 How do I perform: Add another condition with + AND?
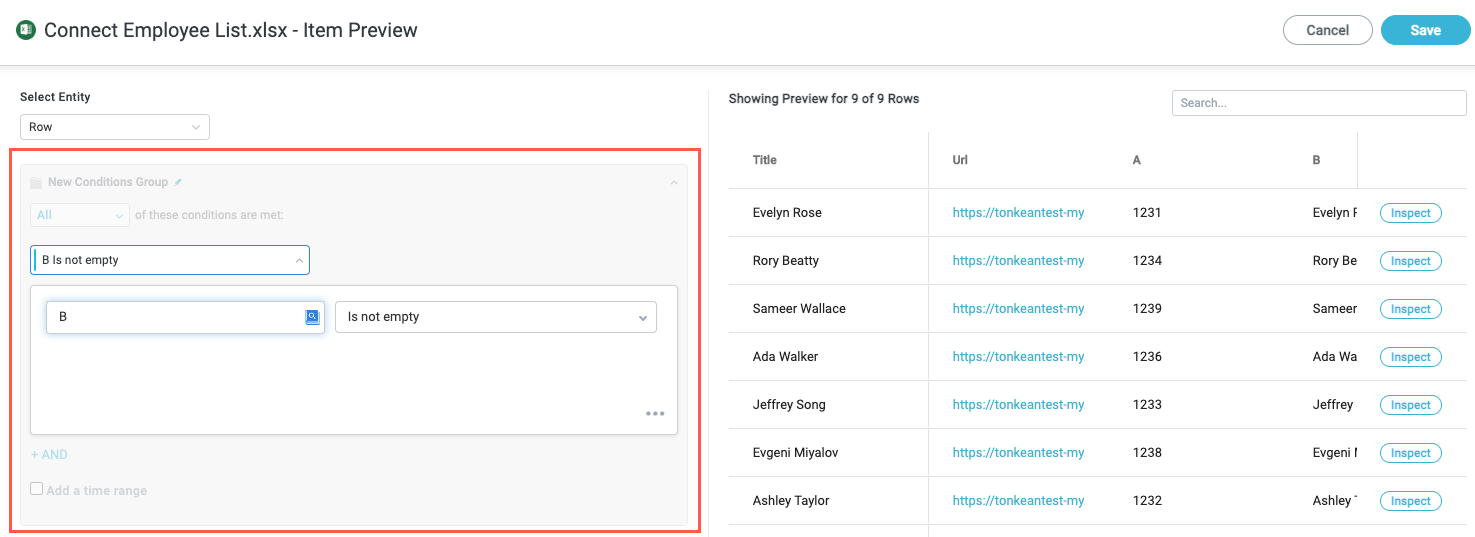coord(50,454)
